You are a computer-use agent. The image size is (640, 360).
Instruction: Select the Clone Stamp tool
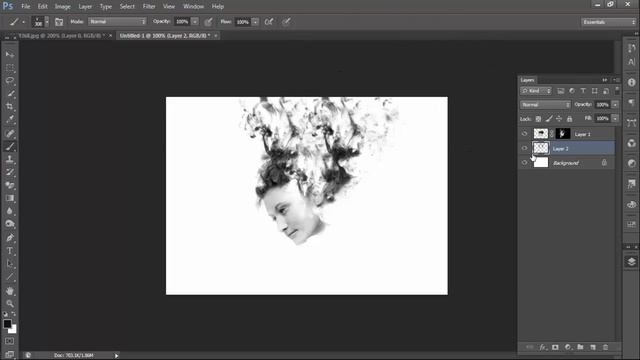pyautogui.click(x=10, y=160)
